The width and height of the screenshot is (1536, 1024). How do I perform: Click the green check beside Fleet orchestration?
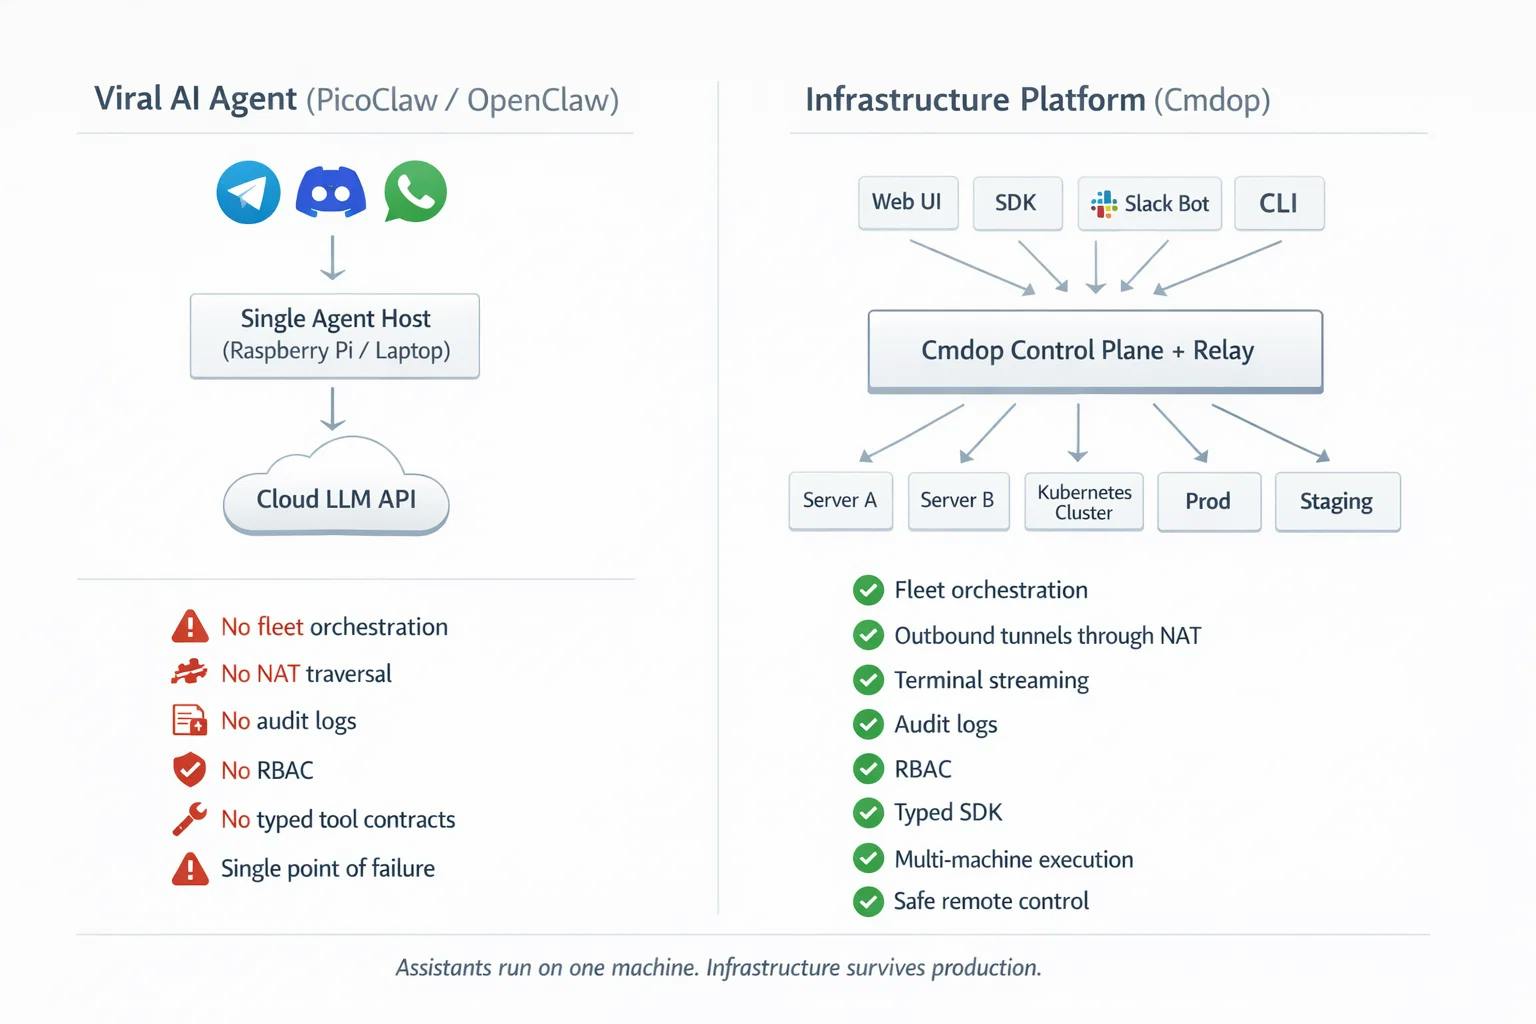coord(868,591)
